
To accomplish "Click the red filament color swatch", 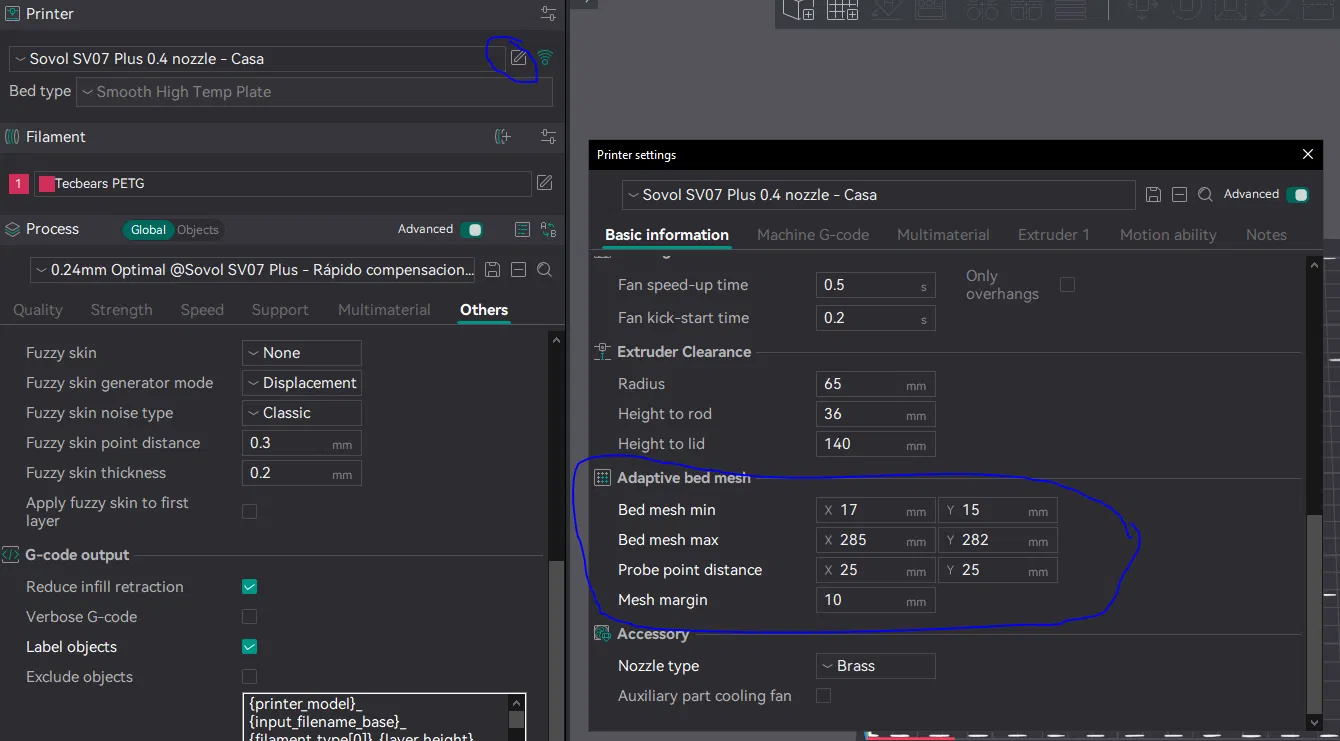I will (x=45, y=184).
